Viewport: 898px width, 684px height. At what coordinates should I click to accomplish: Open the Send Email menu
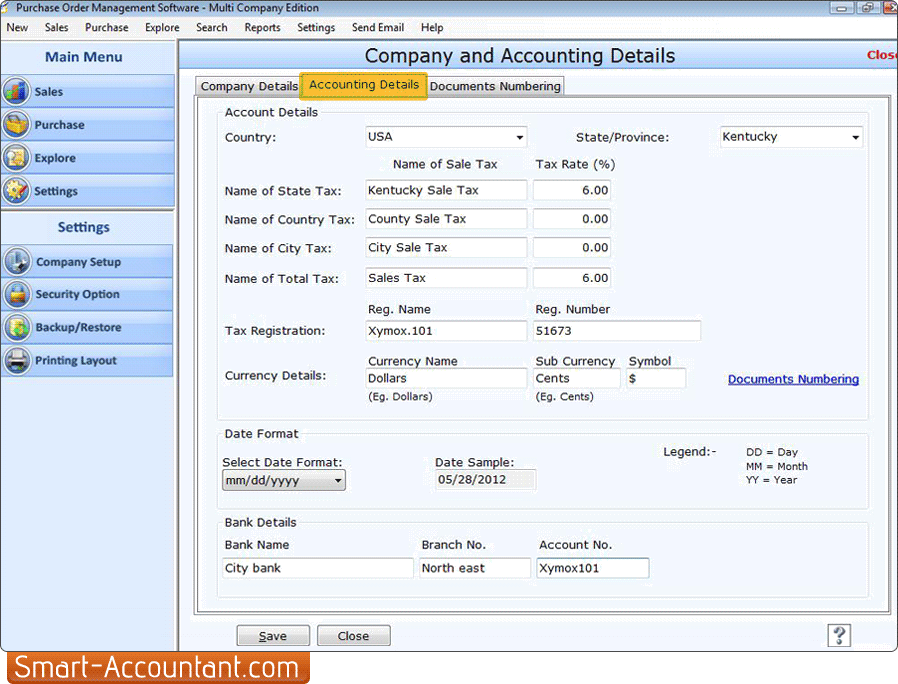coord(377,27)
